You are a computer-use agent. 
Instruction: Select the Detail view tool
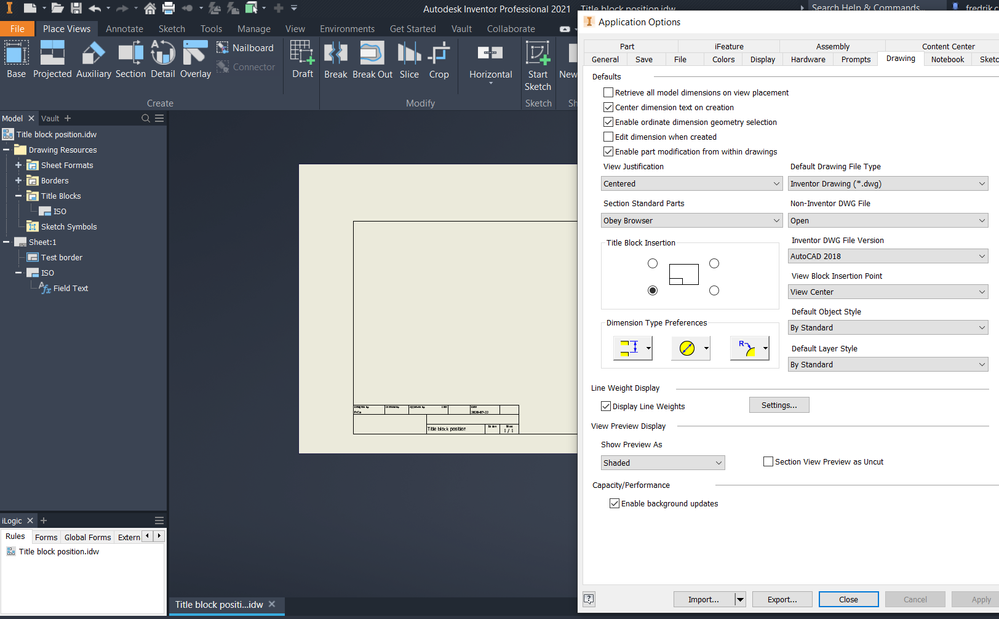[x=163, y=59]
